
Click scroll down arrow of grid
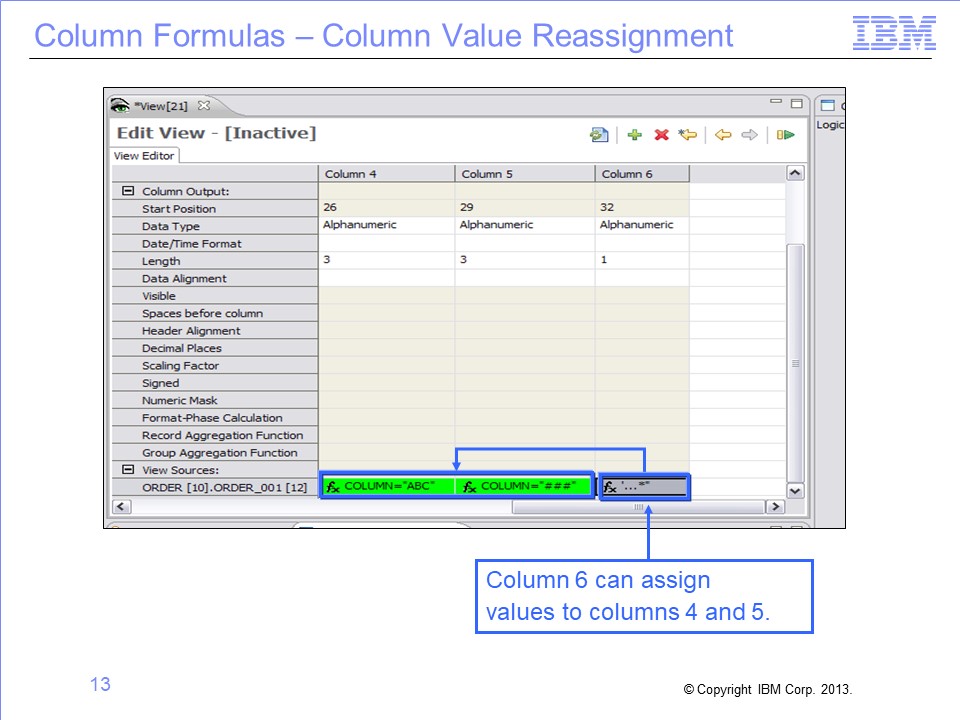pos(795,491)
